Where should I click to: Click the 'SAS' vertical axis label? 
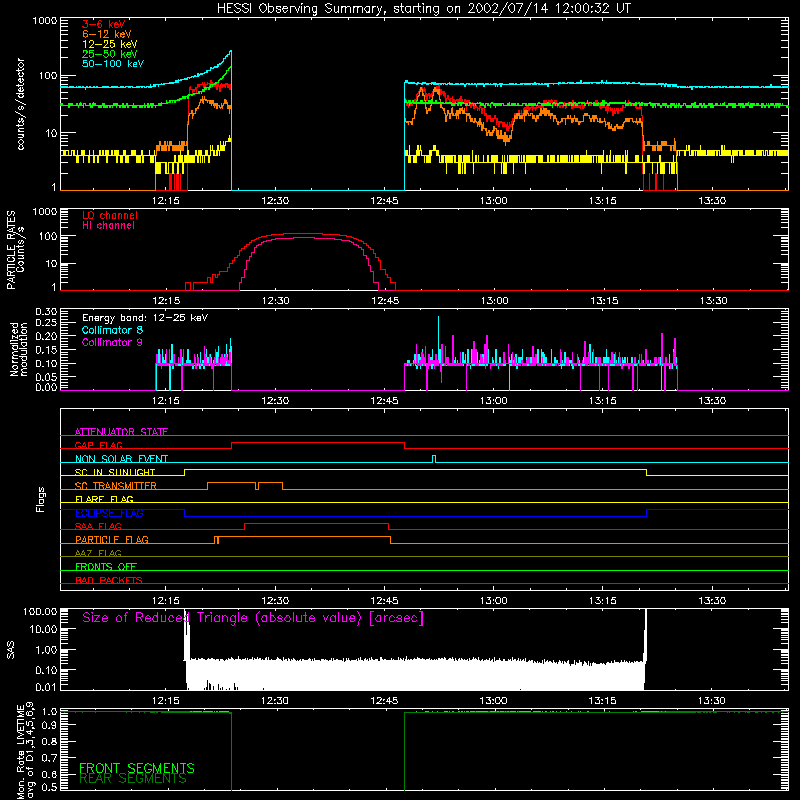pos(11,650)
